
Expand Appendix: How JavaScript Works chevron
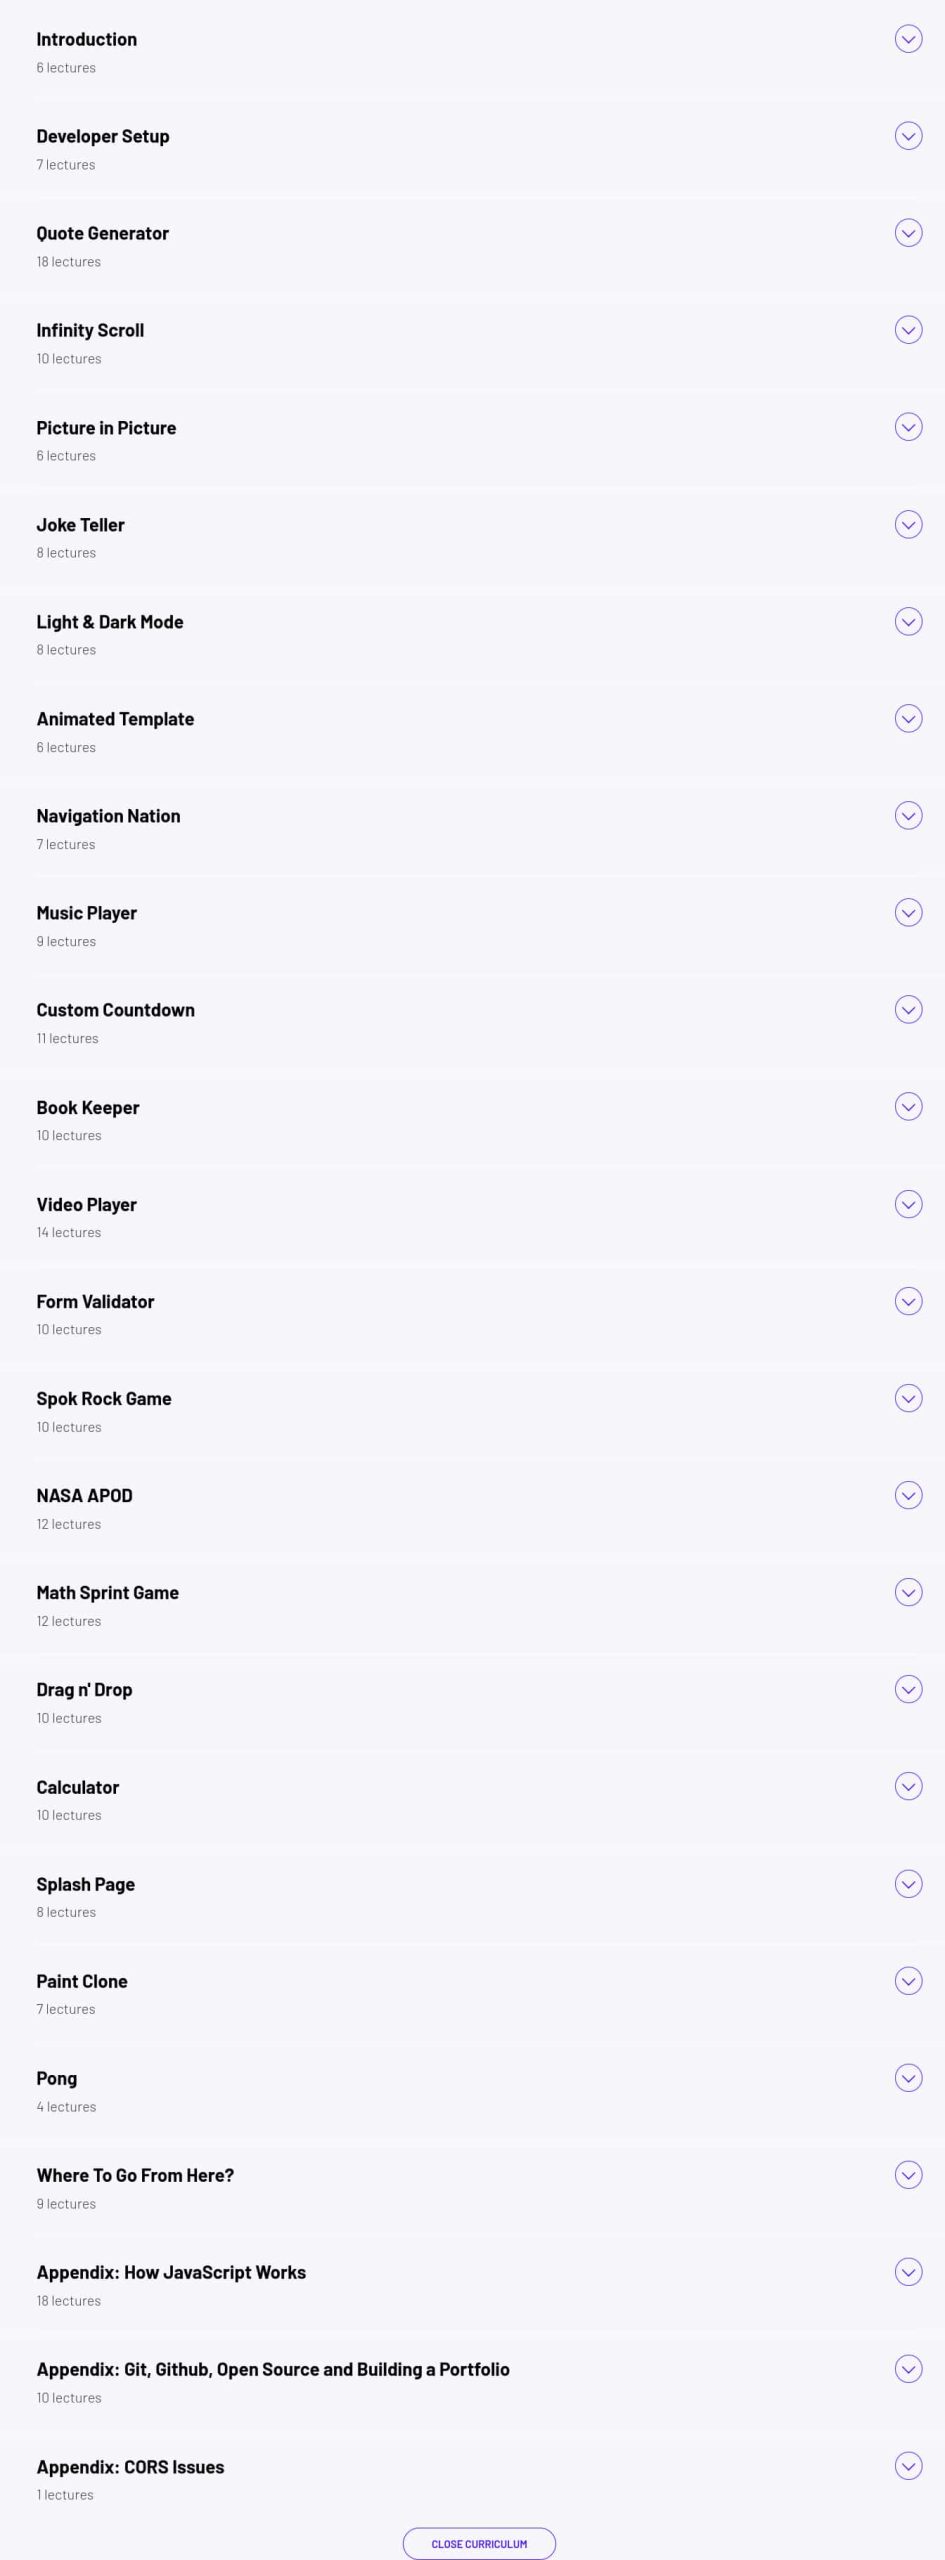[x=908, y=2272]
